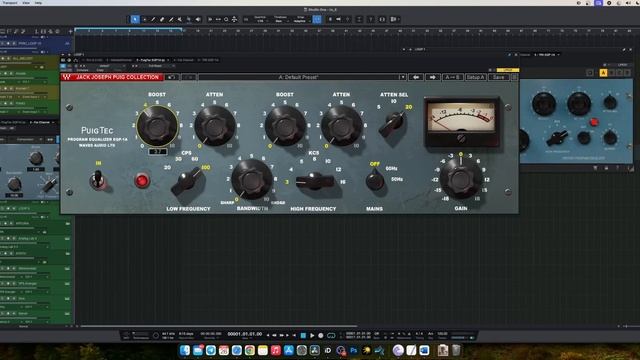Screen dimensions: 640x360
Task: Open Google Chrome from the Dock
Action: pyautogui.click(x=250, y=350)
